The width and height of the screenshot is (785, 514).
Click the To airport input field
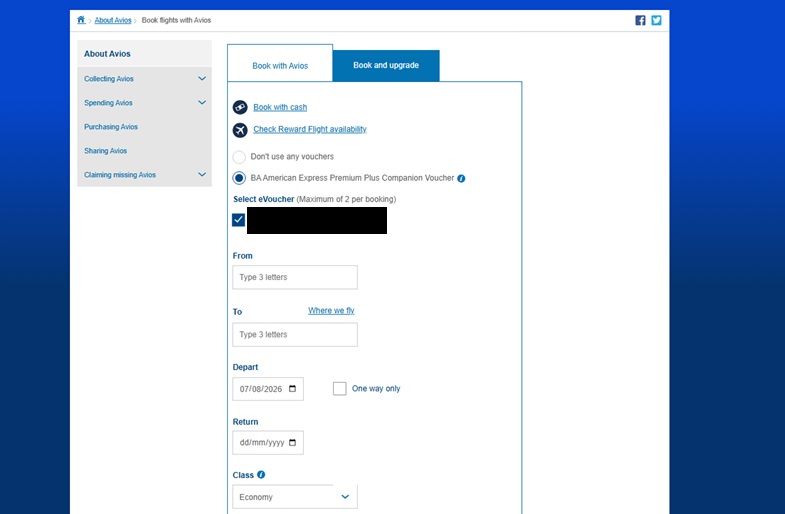295,334
